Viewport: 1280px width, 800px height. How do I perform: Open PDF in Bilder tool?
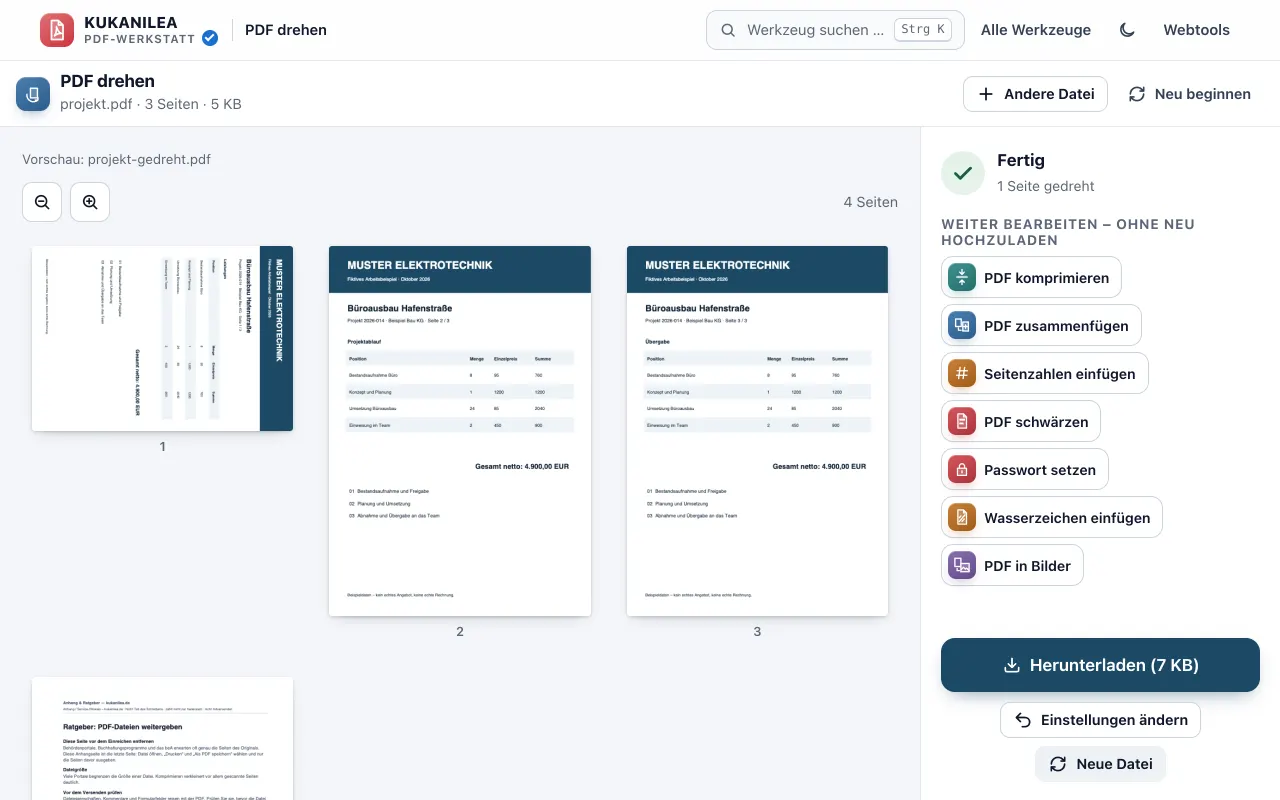[1012, 566]
